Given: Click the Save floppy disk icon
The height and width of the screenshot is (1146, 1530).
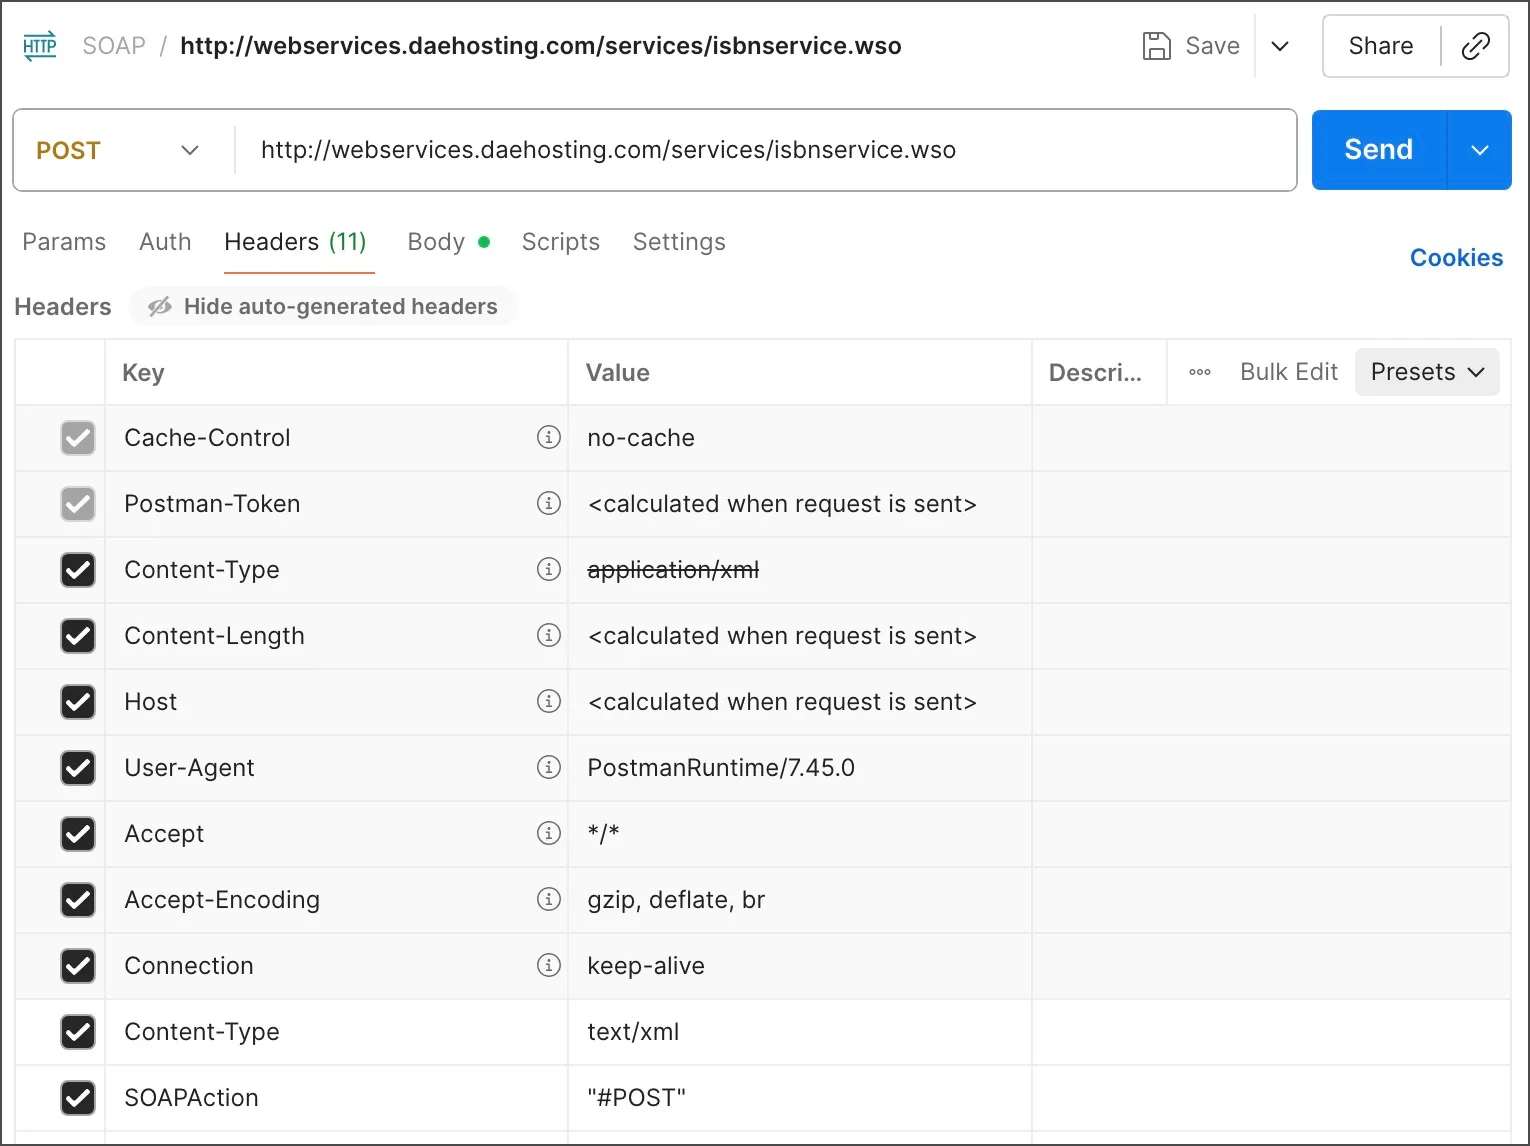Looking at the screenshot, I should point(1156,46).
